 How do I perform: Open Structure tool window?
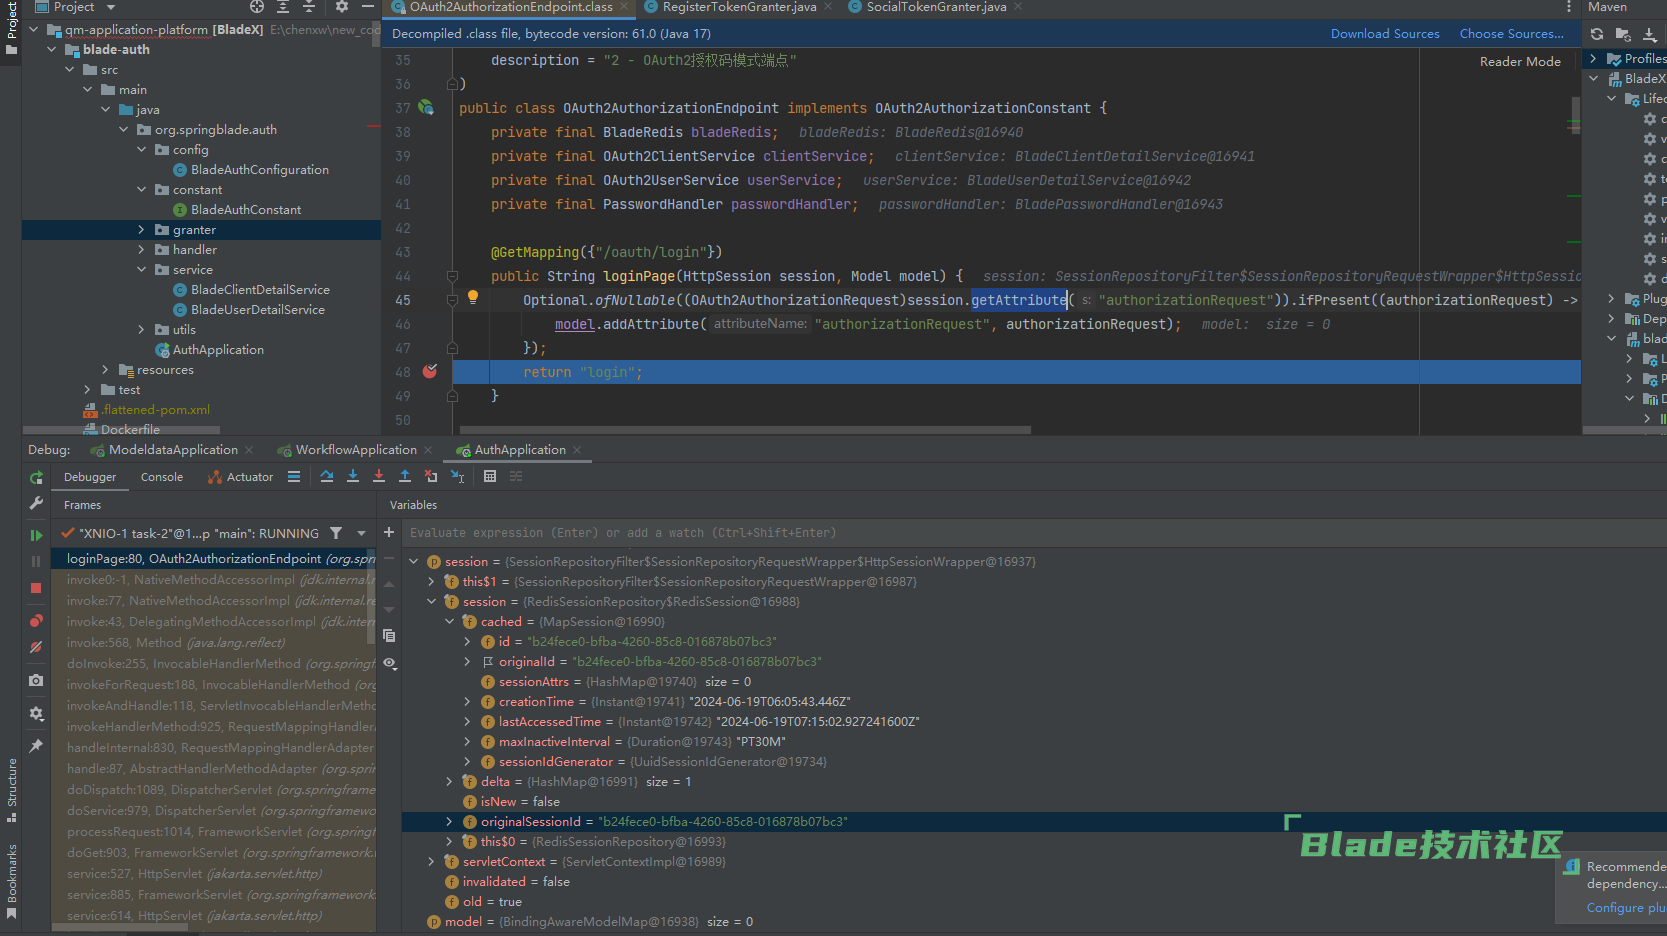11,790
